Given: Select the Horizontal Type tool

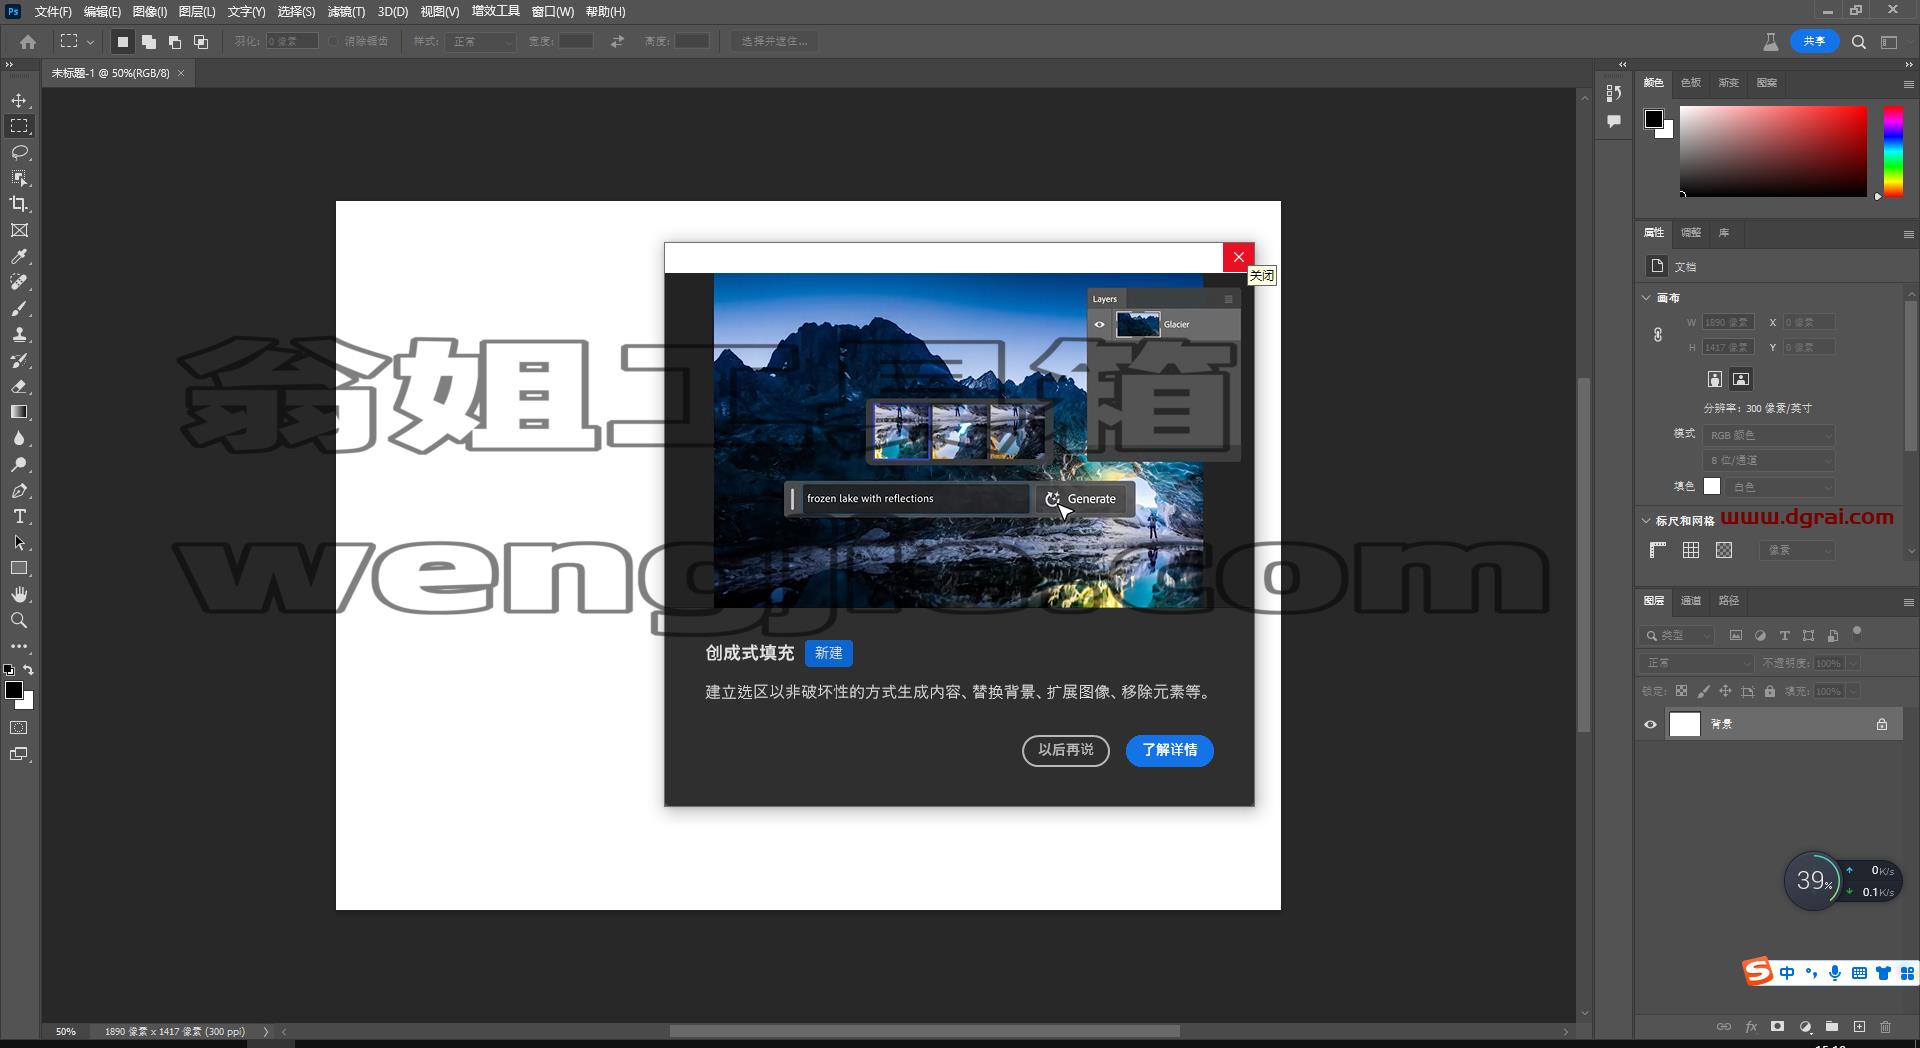Looking at the screenshot, I should click(19, 516).
